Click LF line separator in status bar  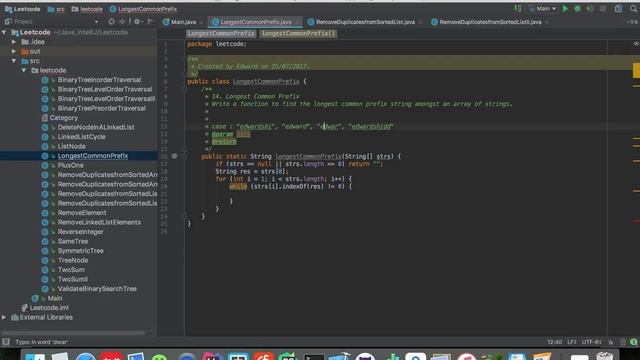(571, 342)
